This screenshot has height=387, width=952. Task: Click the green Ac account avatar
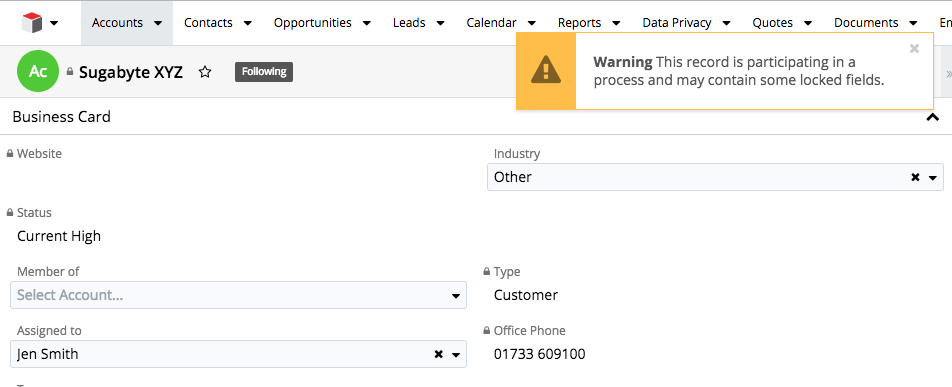click(x=38, y=72)
